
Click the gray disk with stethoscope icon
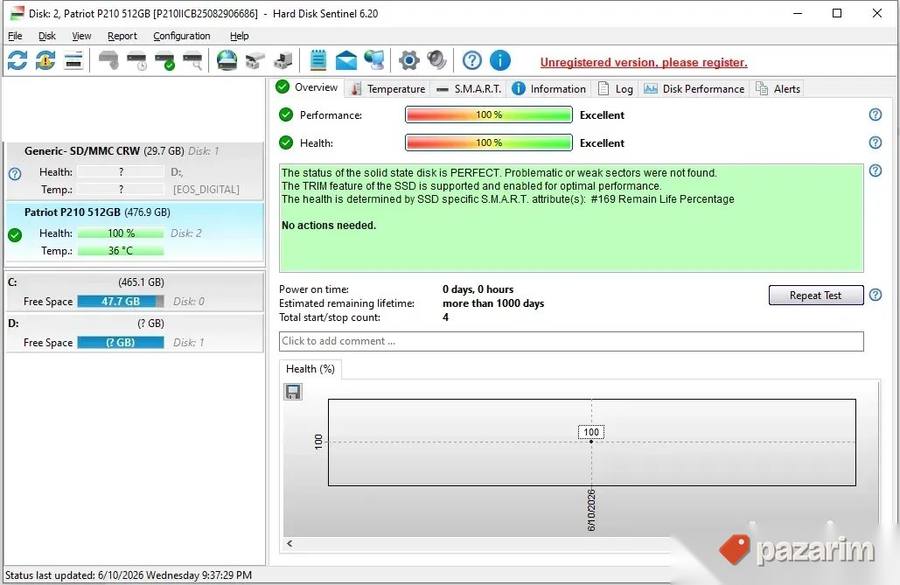pyautogui.click(x=108, y=60)
